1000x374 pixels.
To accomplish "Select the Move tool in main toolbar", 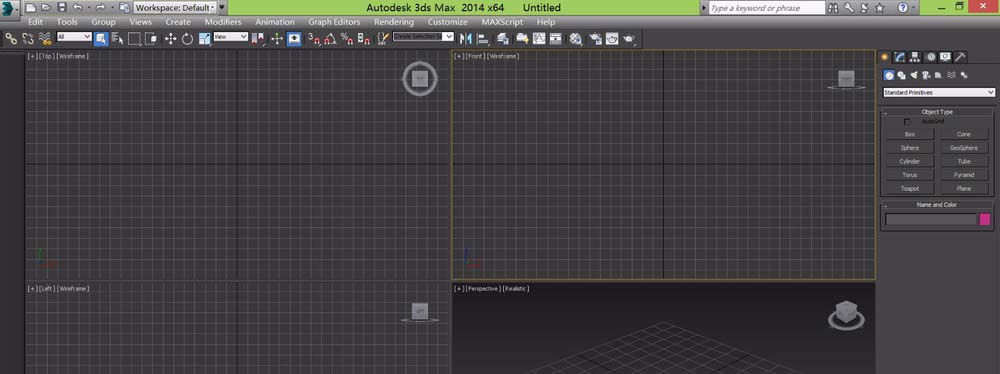I will tap(170, 39).
